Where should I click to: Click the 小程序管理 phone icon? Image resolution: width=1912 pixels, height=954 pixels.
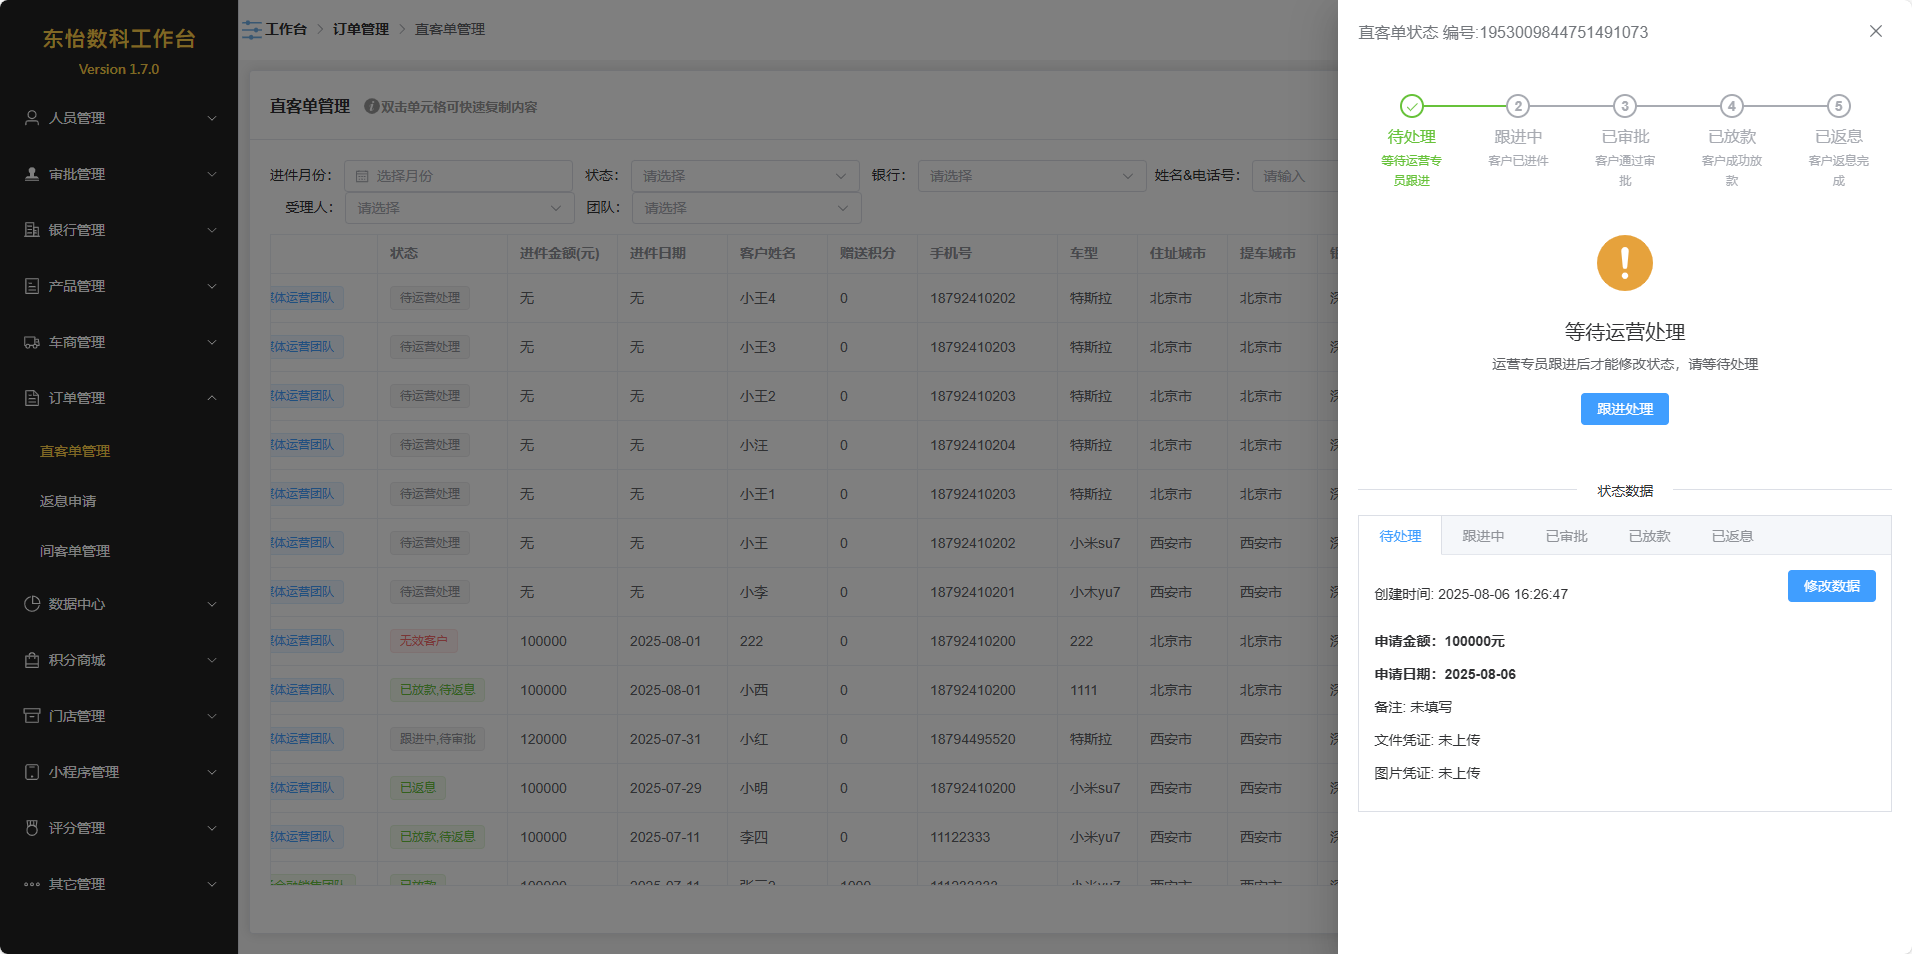pos(32,772)
